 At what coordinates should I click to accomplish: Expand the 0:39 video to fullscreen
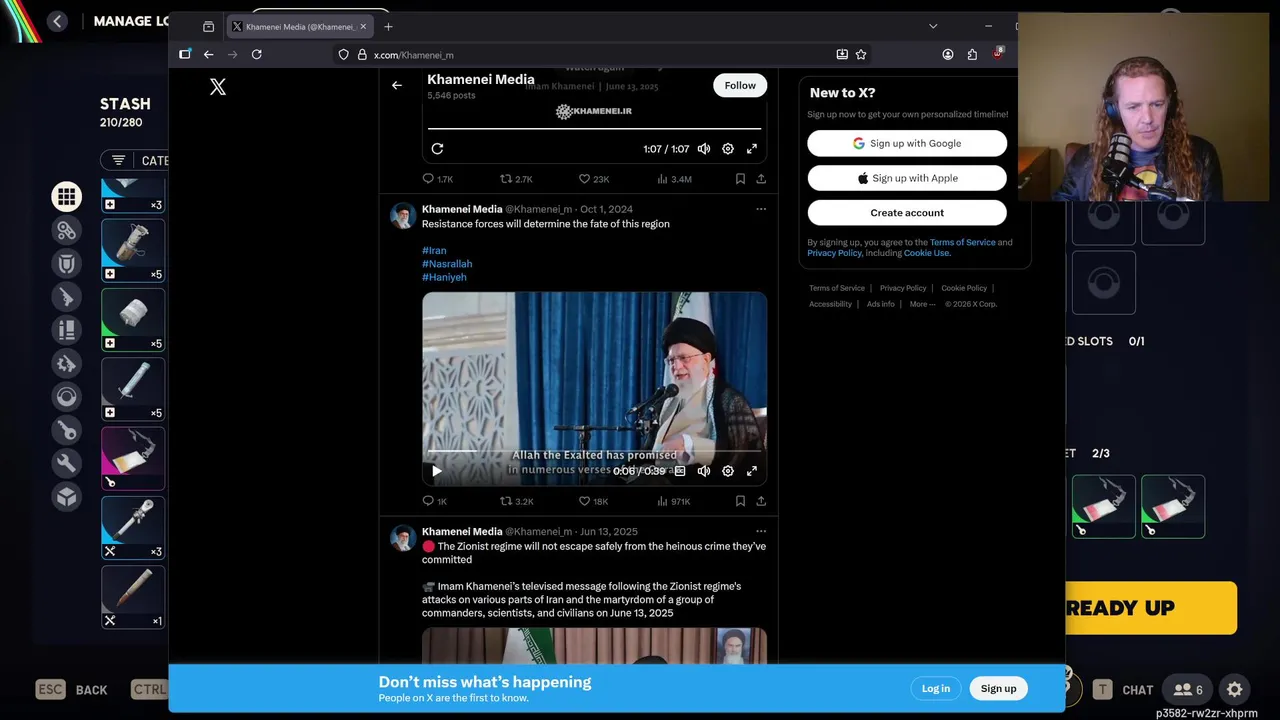[x=752, y=471]
